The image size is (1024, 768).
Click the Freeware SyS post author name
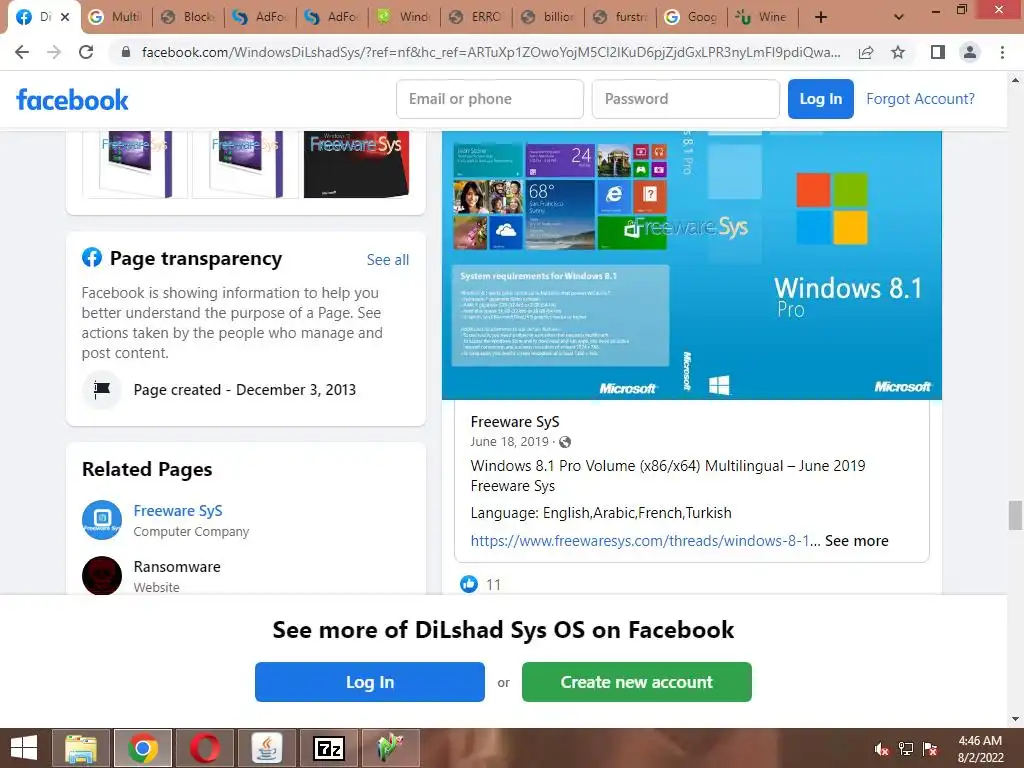click(x=515, y=422)
